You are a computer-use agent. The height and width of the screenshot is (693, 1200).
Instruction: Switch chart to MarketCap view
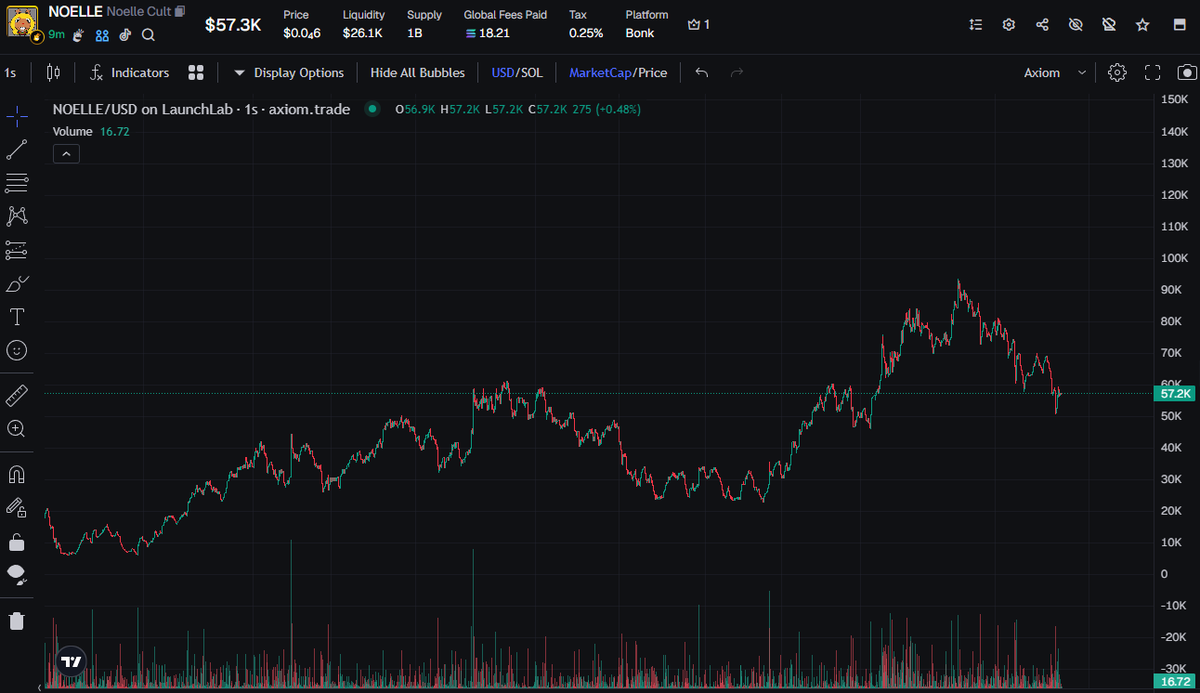pos(599,73)
